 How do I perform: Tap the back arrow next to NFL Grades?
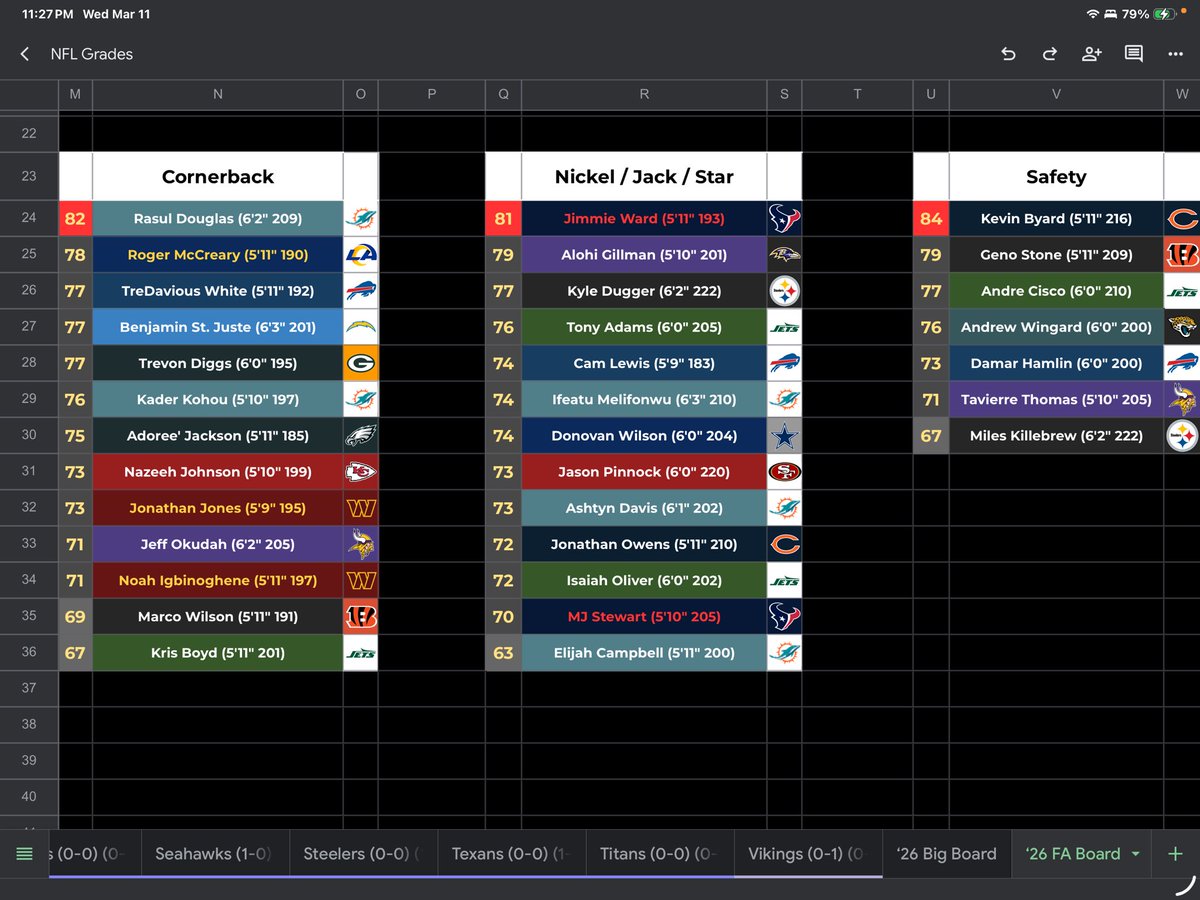click(25, 54)
